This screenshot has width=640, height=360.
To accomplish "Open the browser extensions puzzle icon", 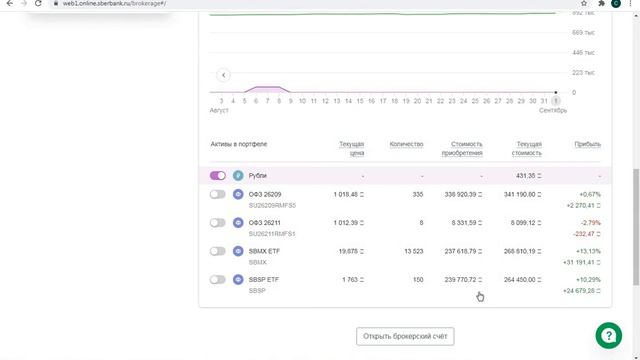I will [x=601, y=3].
